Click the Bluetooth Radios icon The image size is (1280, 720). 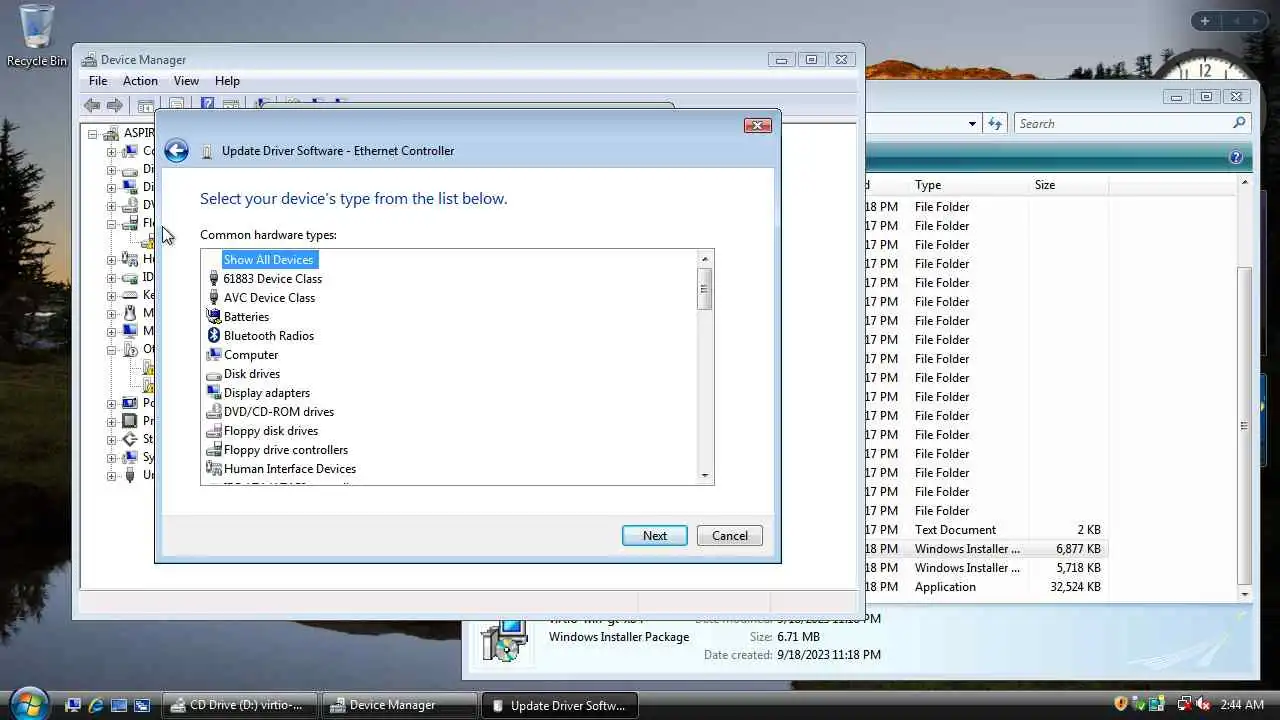click(x=213, y=336)
